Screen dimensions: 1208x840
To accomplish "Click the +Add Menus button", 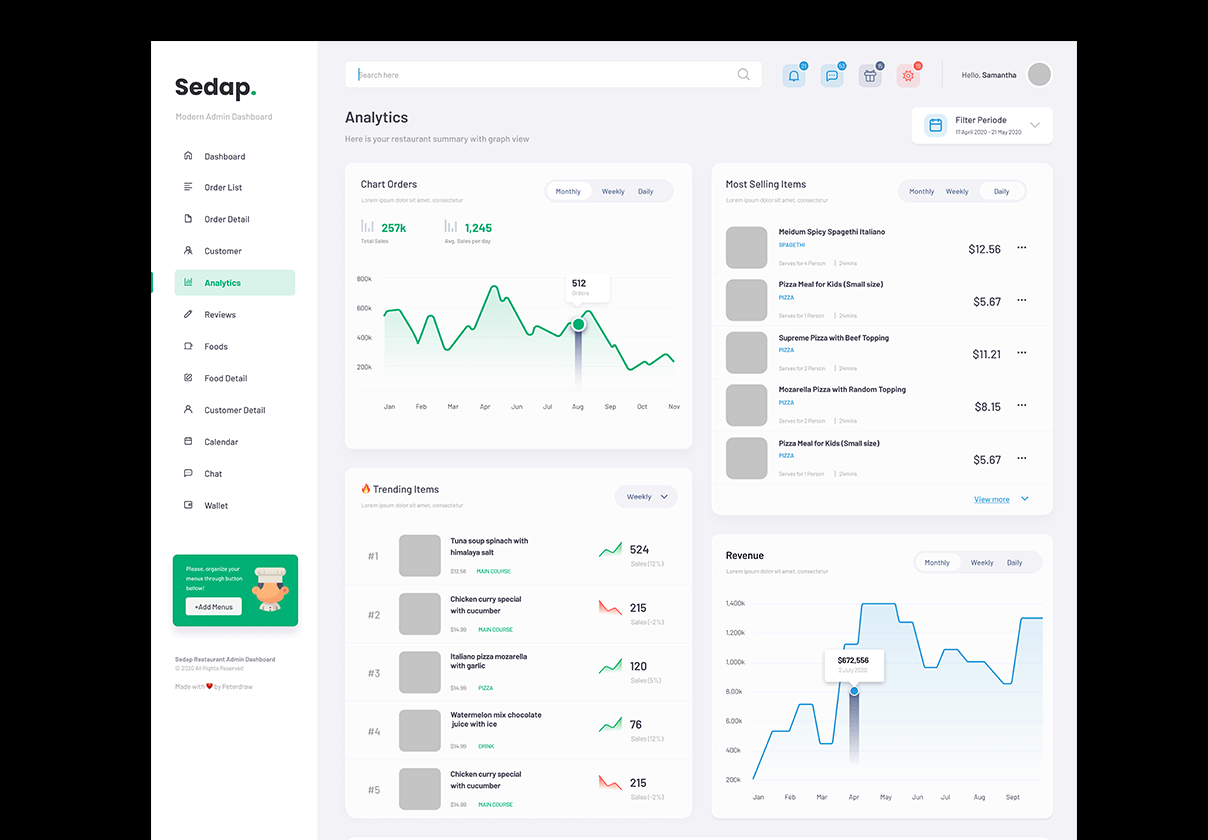I will coord(212,606).
